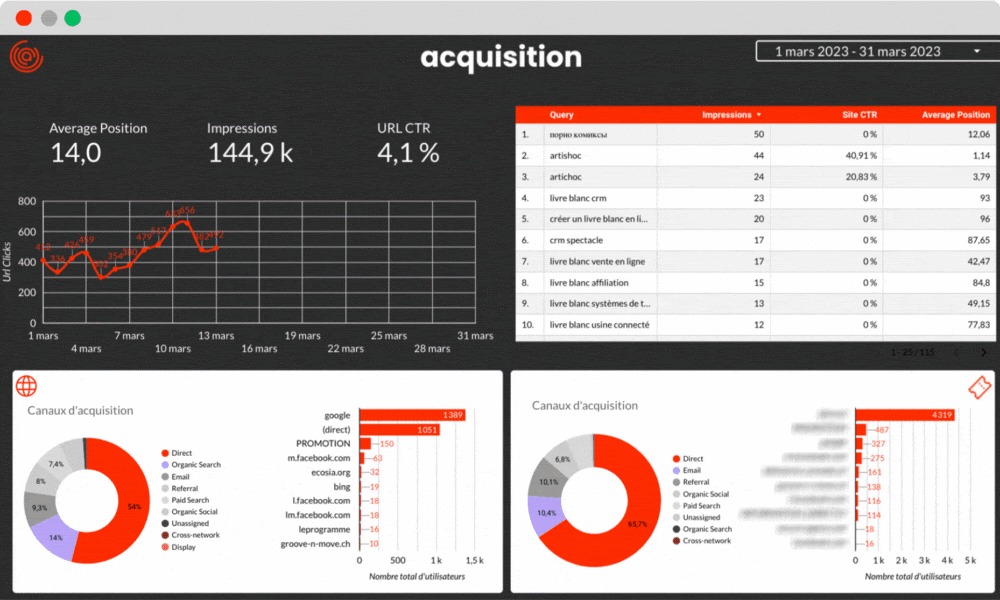This screenshot has height=600, width=1000.
Task: Sort the table by Site CTR header
Action: (x=860, y=114)
